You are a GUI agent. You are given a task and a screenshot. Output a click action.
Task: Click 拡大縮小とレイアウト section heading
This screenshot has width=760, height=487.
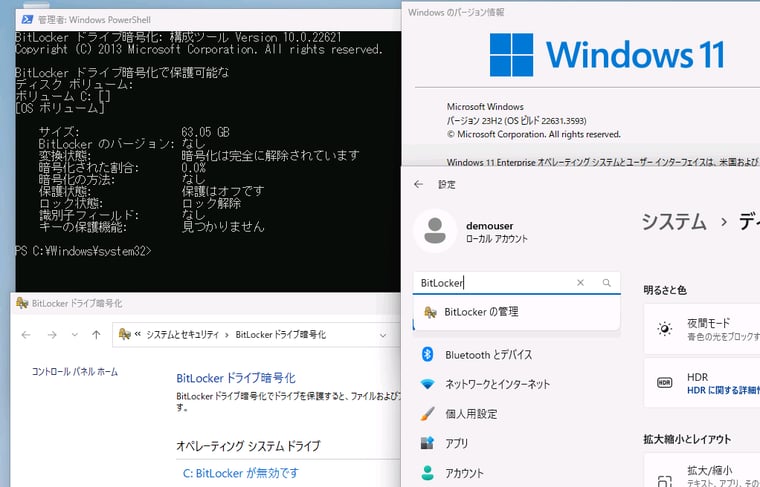pyautogui.click(x=687, y=439)
